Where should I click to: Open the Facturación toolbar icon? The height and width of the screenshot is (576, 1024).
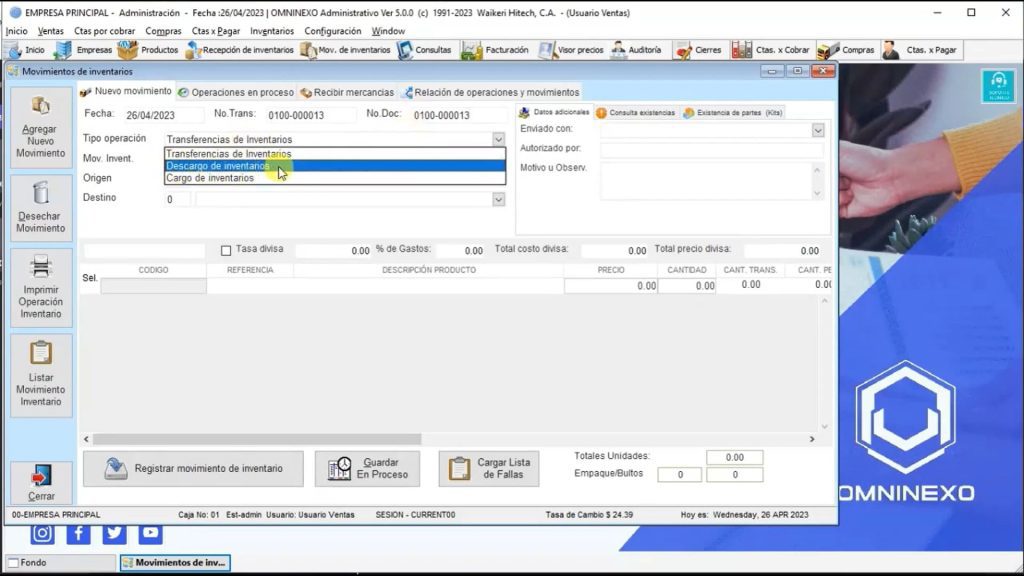pyautogui.click(x=494, y=50)
